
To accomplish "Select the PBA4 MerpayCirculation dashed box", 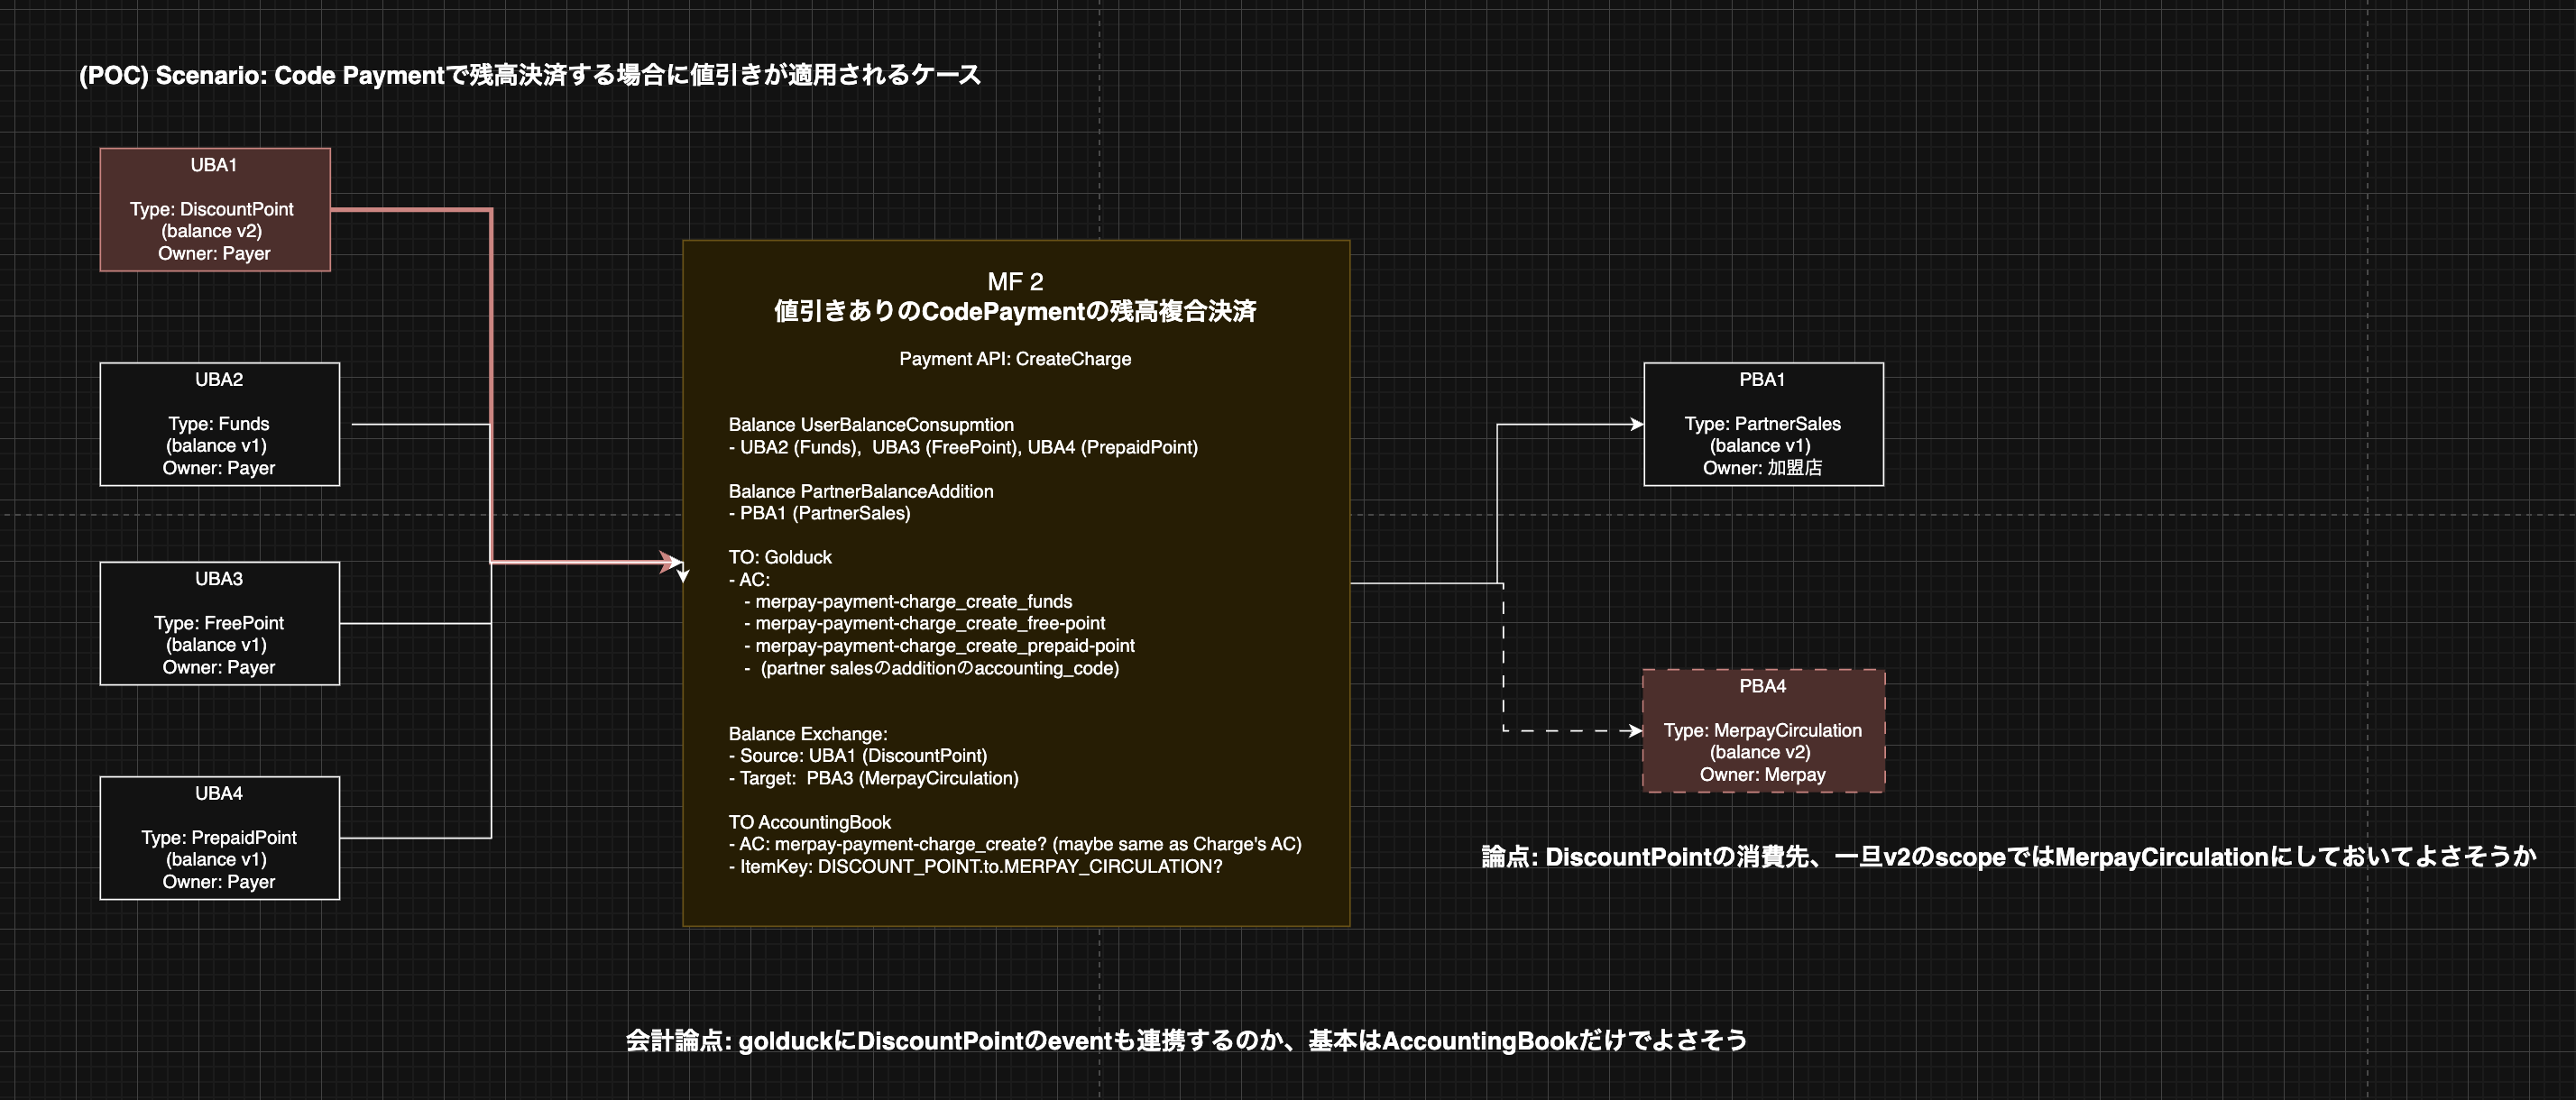I will [x=1763, y=731].
